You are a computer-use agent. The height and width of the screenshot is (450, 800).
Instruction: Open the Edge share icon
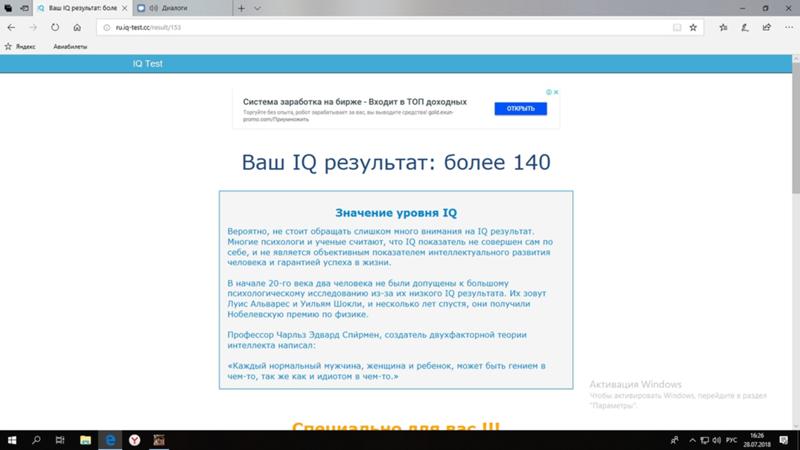coord(765,27)
